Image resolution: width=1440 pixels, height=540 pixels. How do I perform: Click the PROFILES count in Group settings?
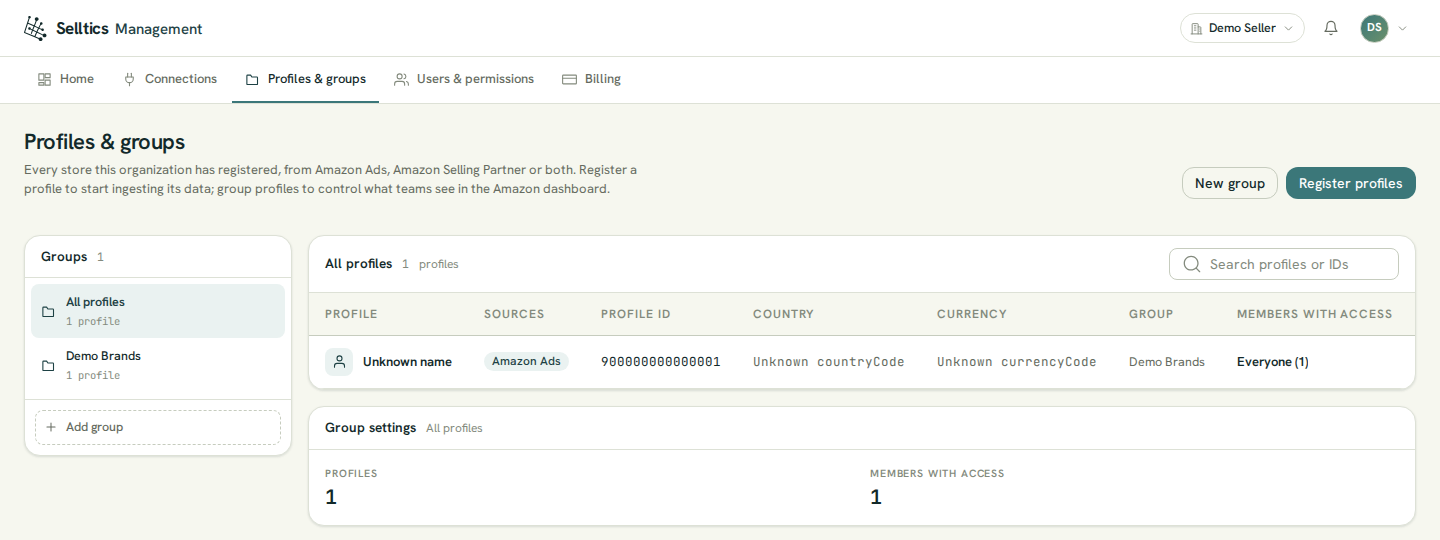coord(331,497)
